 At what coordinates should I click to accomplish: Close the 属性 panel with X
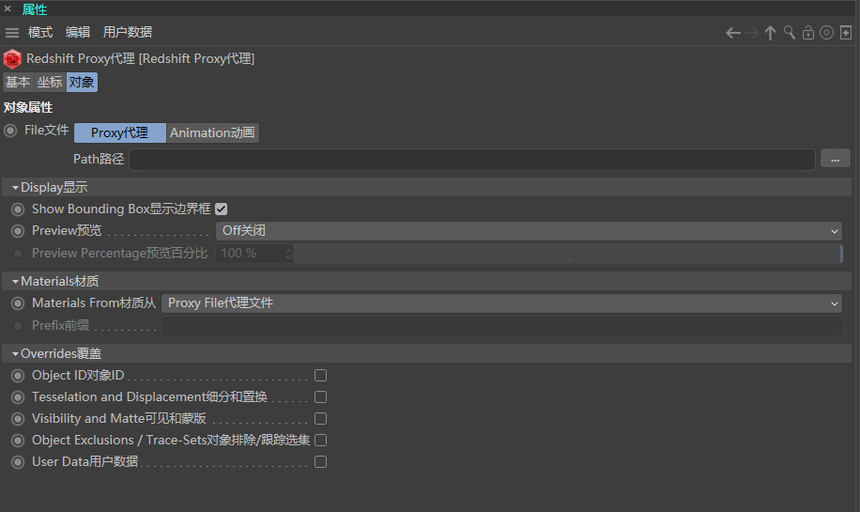[7, 9]
